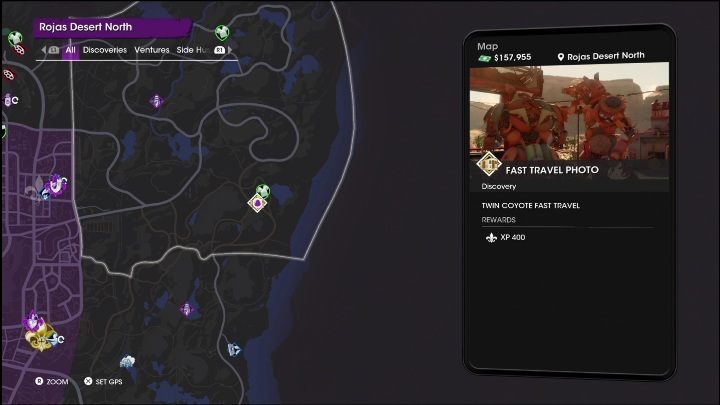The height and width of the screenshot is (405, 720).
Task: Select the red brass-knuckles marker under the green icon
Action: 20,49
